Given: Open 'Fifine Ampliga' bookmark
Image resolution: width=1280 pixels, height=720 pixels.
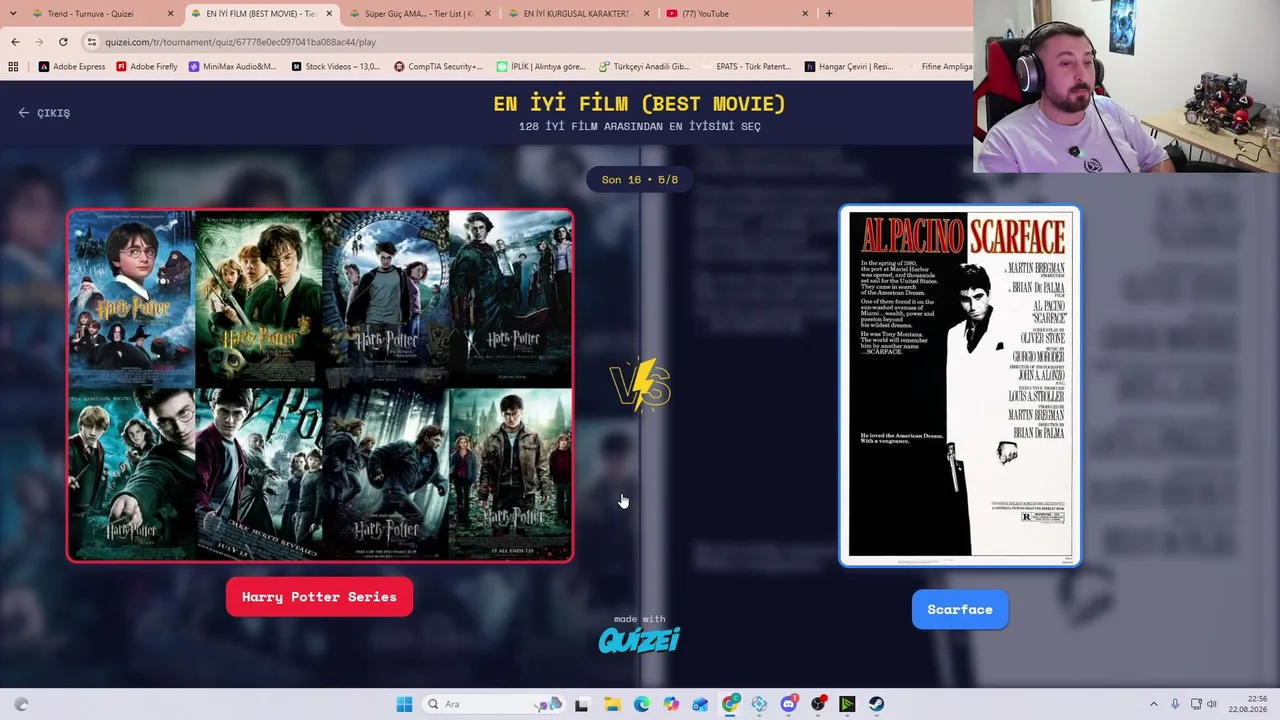Looking at the screenshot, I should [x=939, y=67].
